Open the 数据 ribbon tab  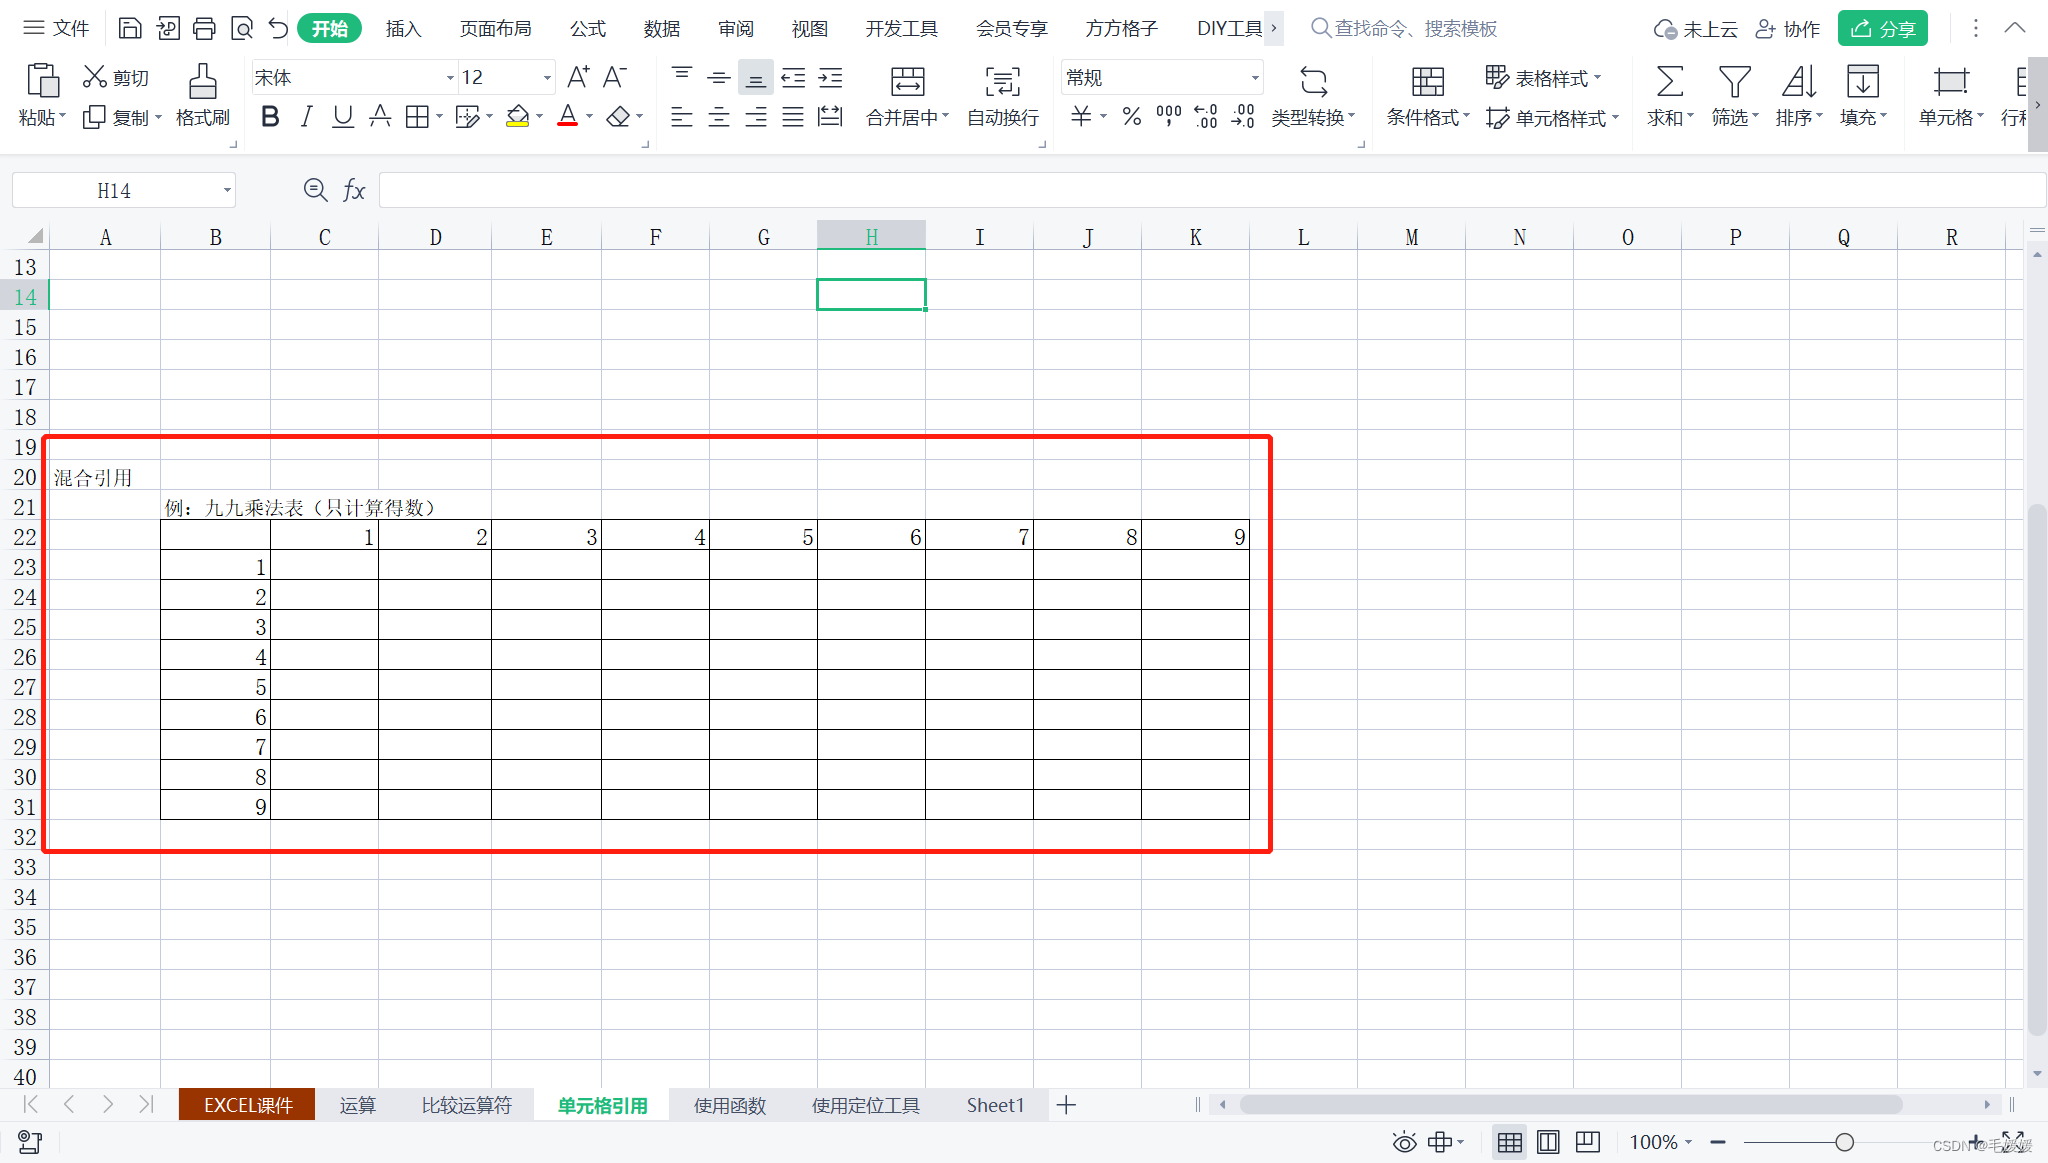point(662,28)
